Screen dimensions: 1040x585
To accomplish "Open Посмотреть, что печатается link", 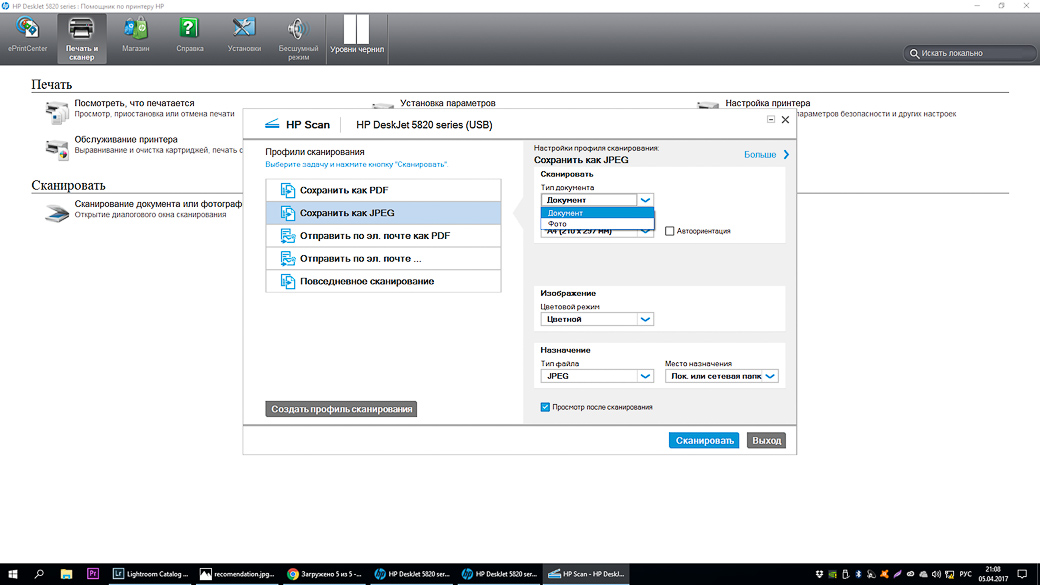I will (x=134, y=103).
